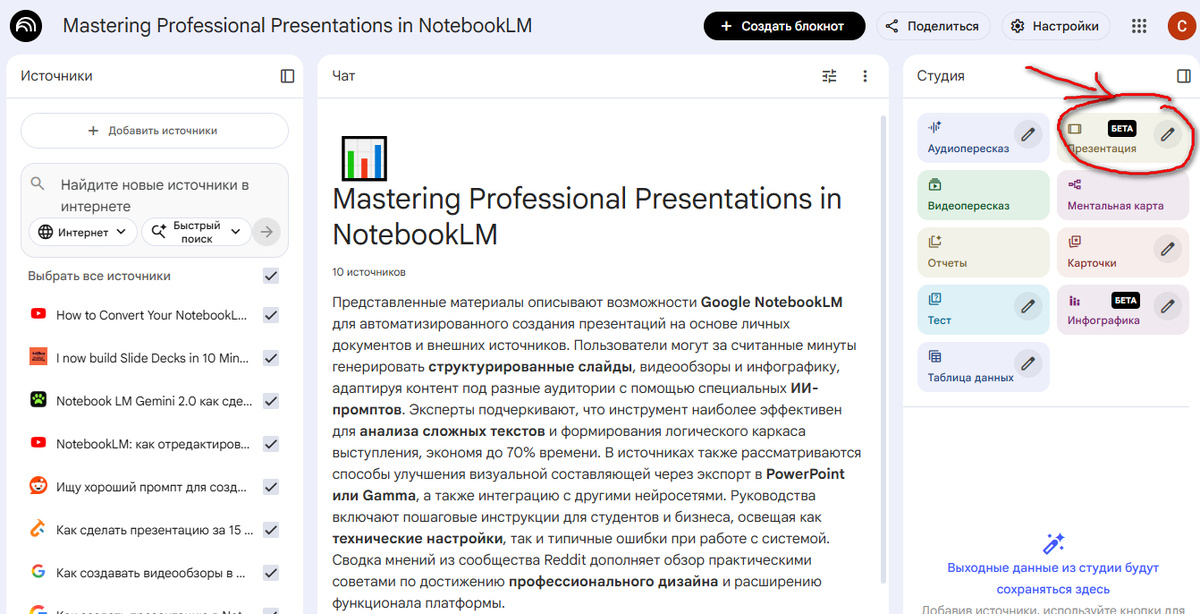Generate Аудиопересказ in Студия
The width and height of the screenshot is (1200, 614).
tap(984, 139)
